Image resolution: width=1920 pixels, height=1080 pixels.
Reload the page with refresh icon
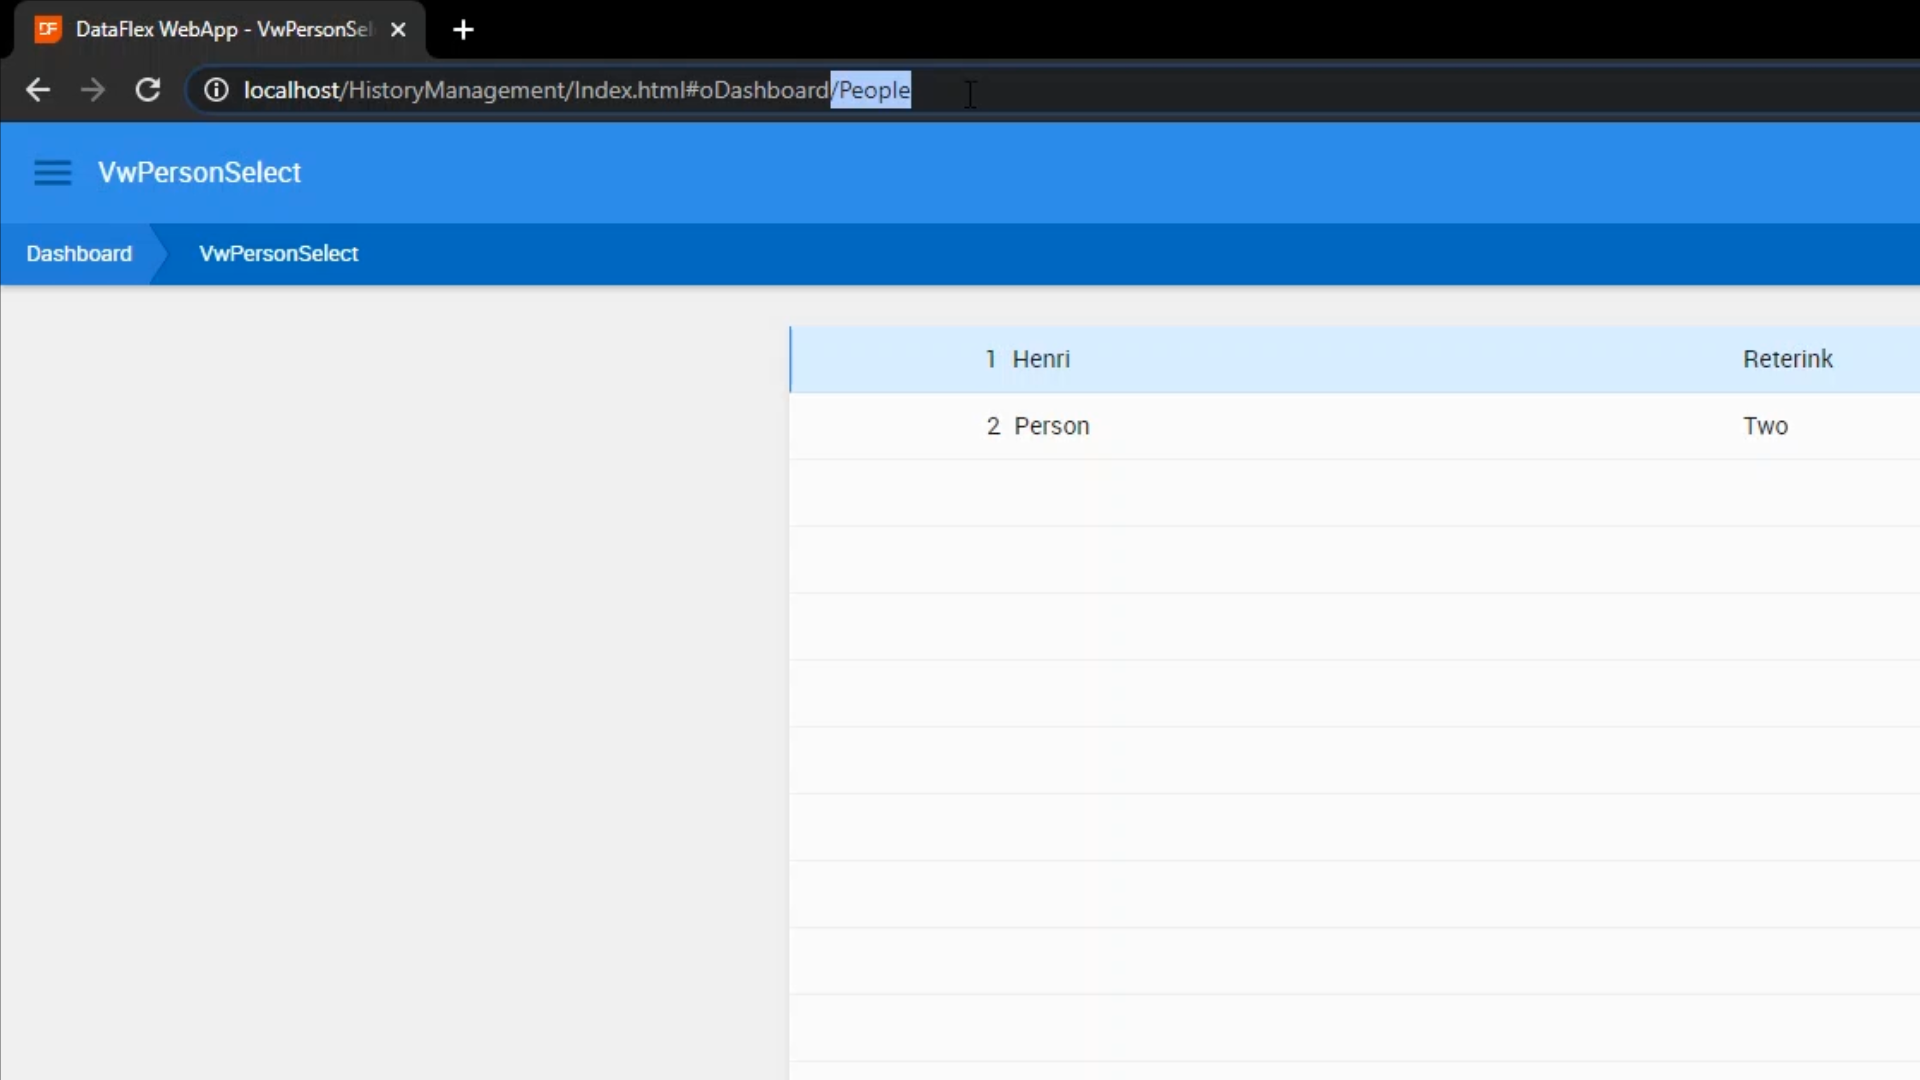coord(148,90)
